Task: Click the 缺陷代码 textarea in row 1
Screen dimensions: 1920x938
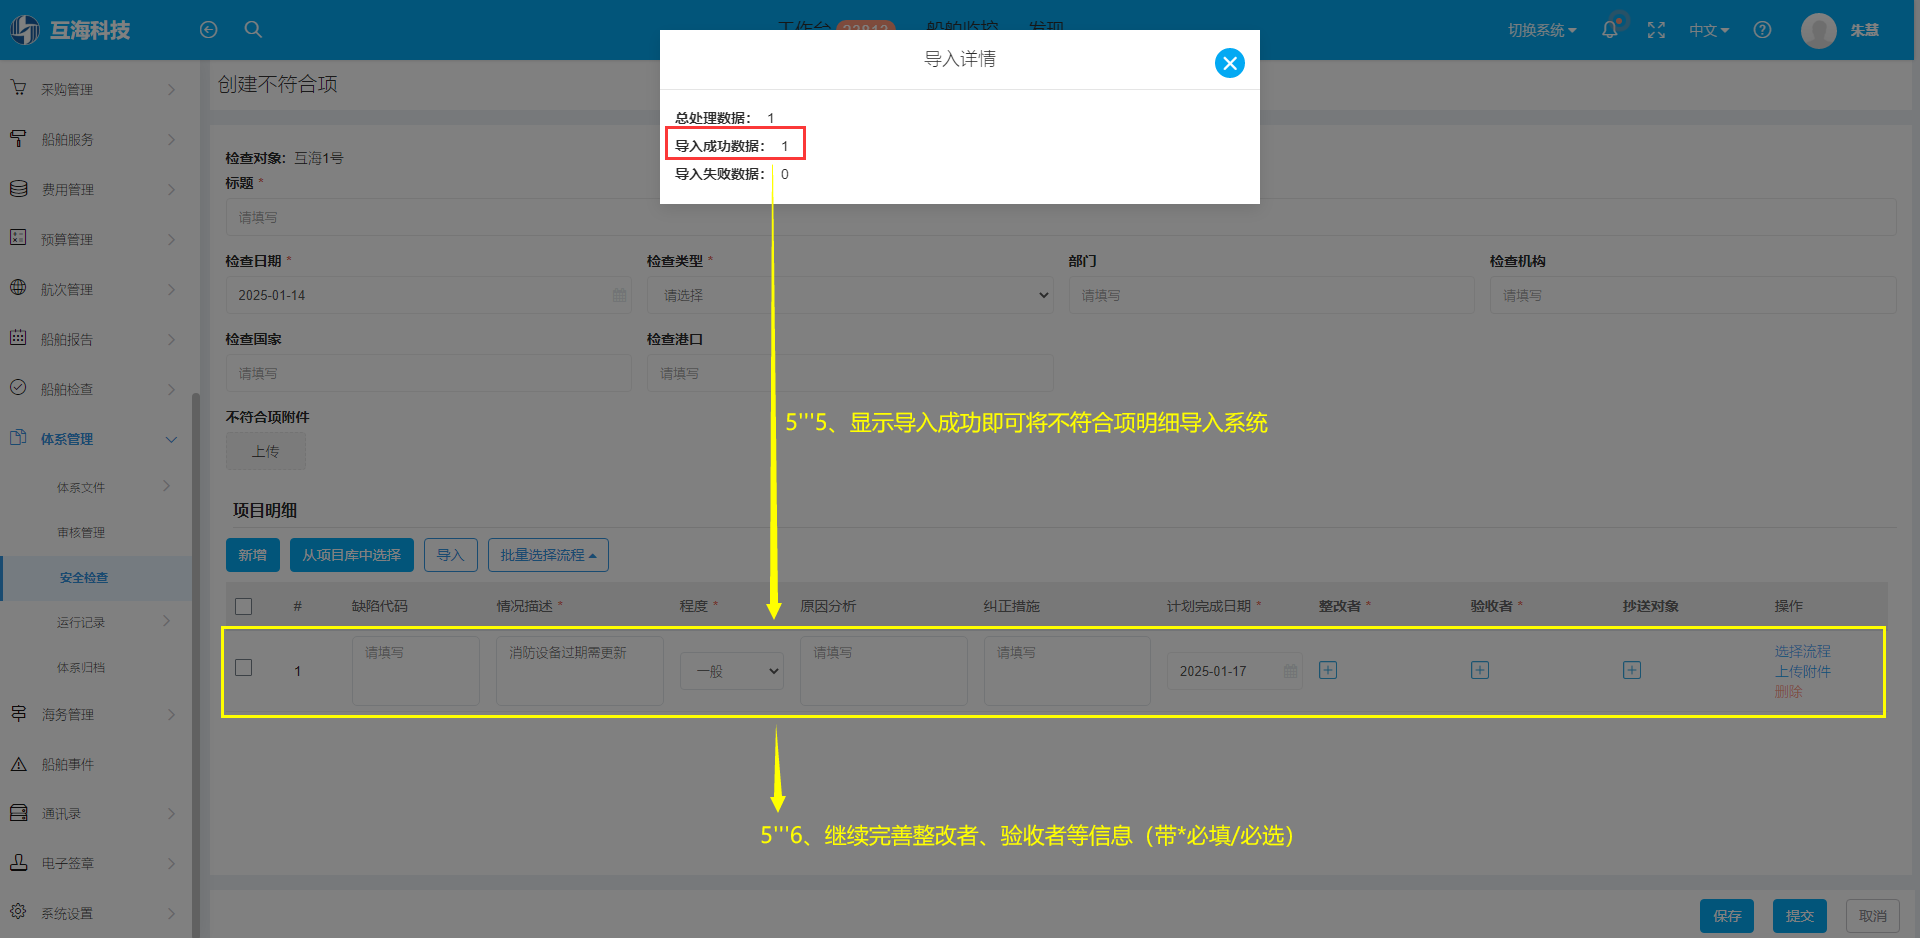Action: click(x=416, y=671)
